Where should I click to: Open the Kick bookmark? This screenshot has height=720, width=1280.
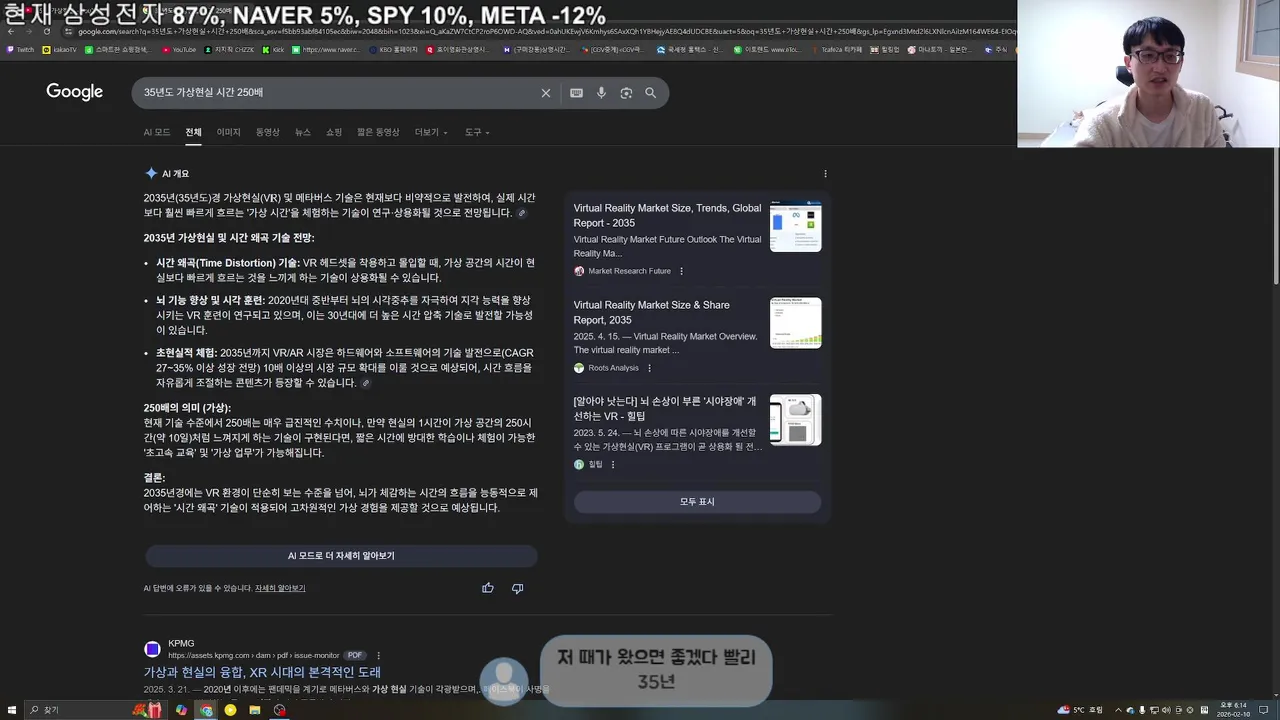click(x=274, y=49)
